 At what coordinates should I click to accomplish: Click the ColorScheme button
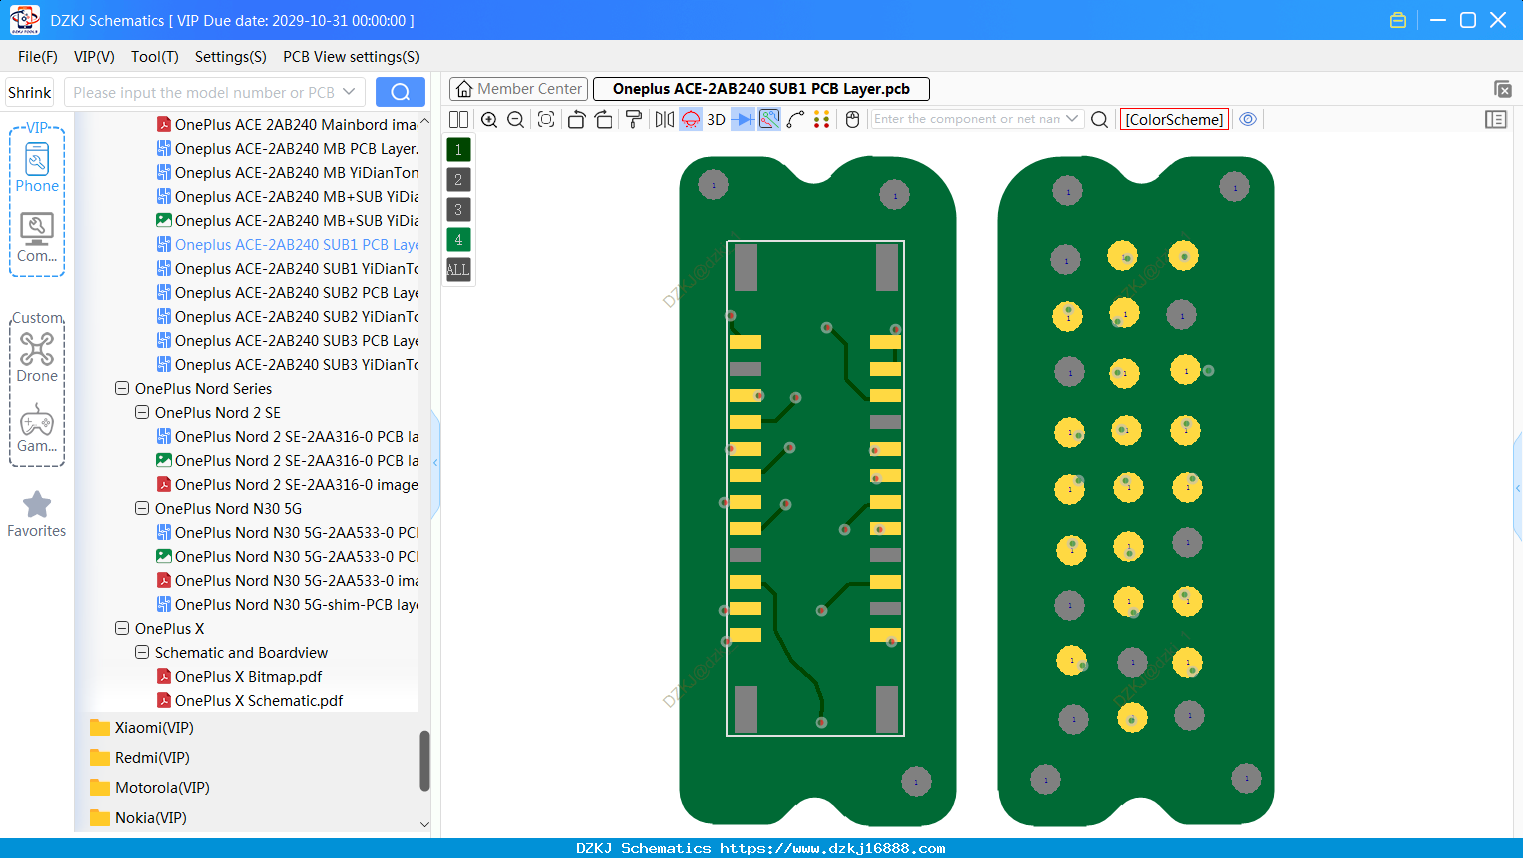[x=1174, y=119]
